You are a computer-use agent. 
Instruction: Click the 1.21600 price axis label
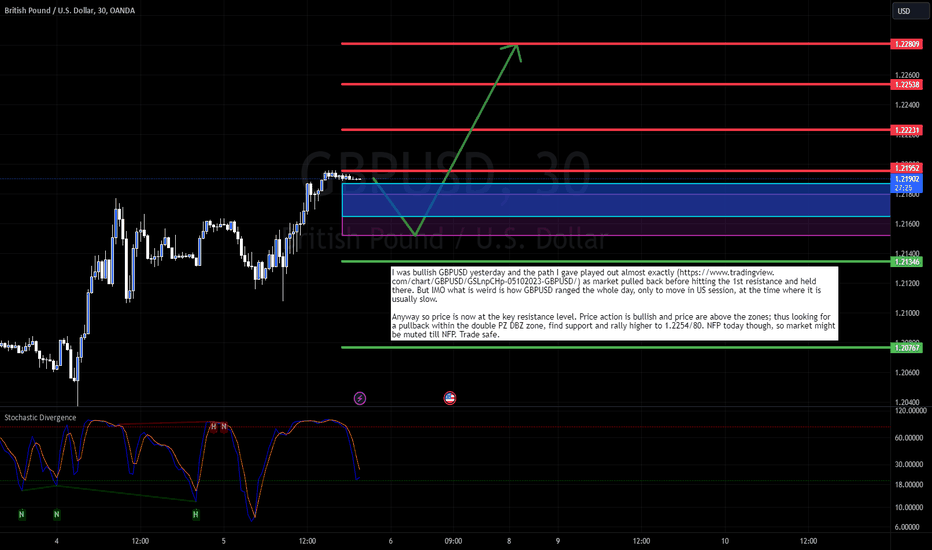[907, 224]
